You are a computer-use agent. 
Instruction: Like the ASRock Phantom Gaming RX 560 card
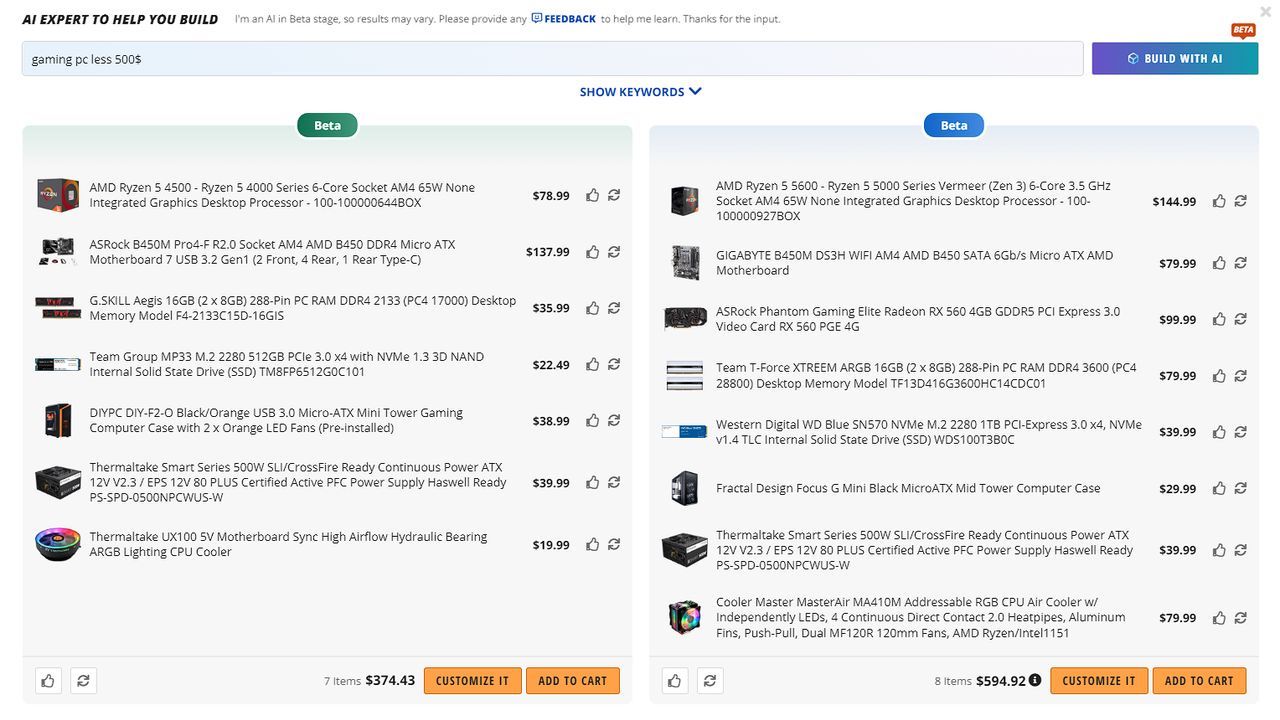coord(1219,320)
